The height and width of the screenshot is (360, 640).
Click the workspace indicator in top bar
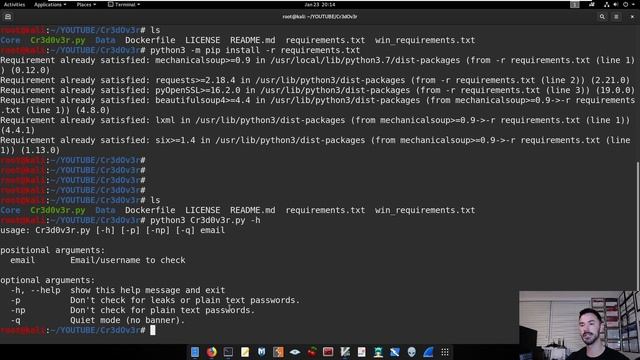click(575, 4)
